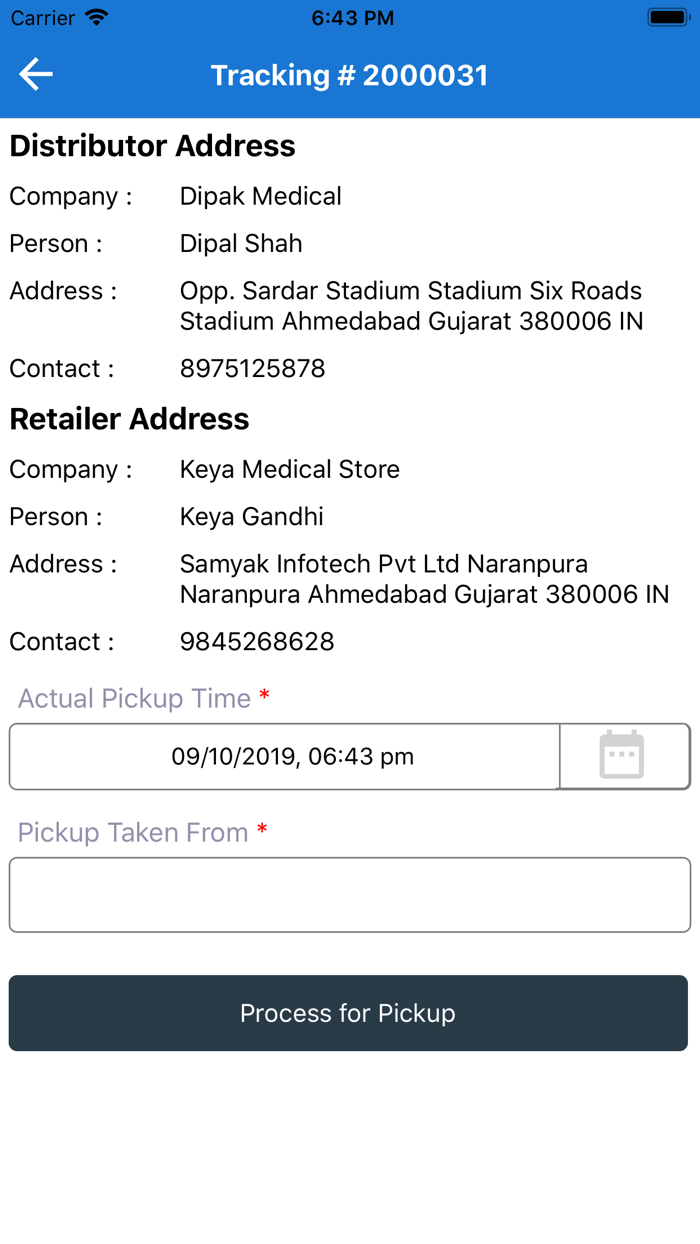This screenshot has width=700, height=1244.
Task: Open the calendar date picker icon
Action: coord(622,756)
